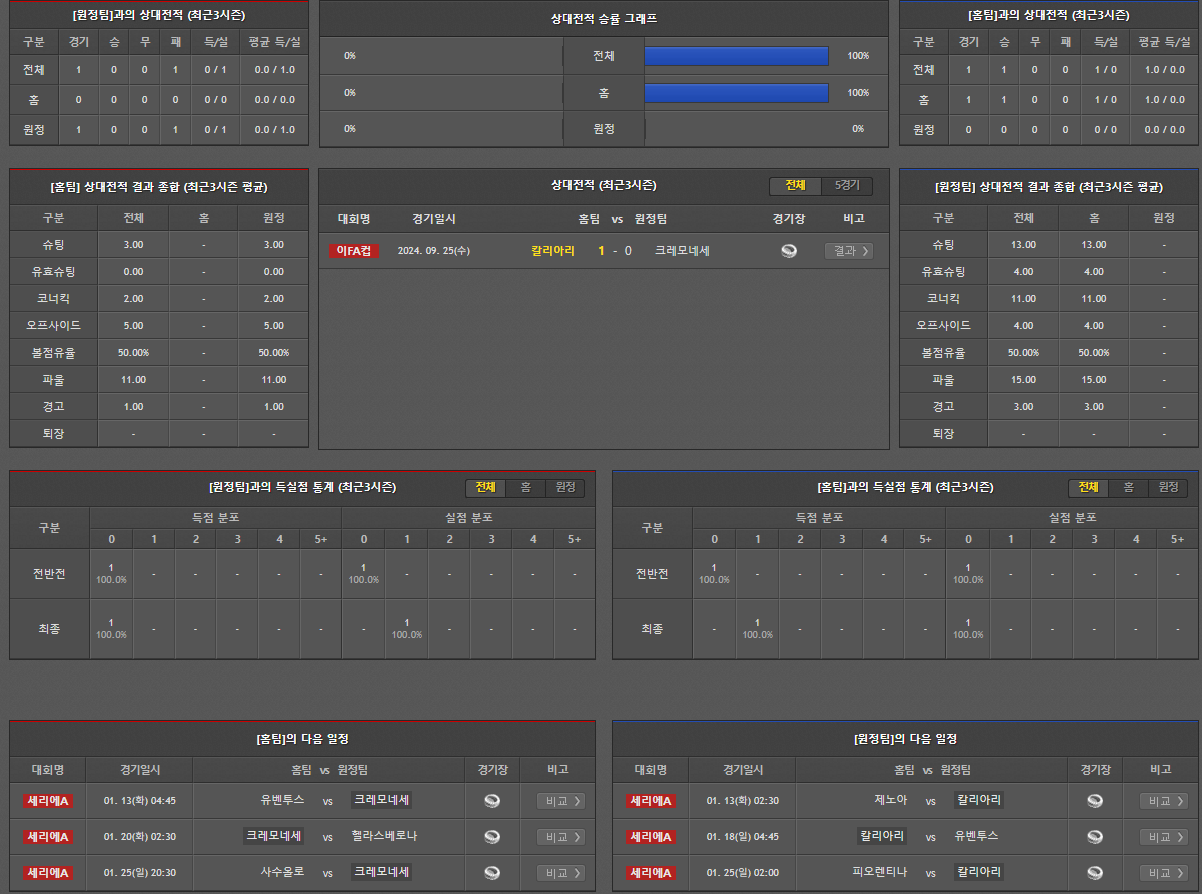The image size is (1202, 894).
Task: Select 원정 tab in [원정팀]과의 득실점 통계
Action: [x=565, y=487]
